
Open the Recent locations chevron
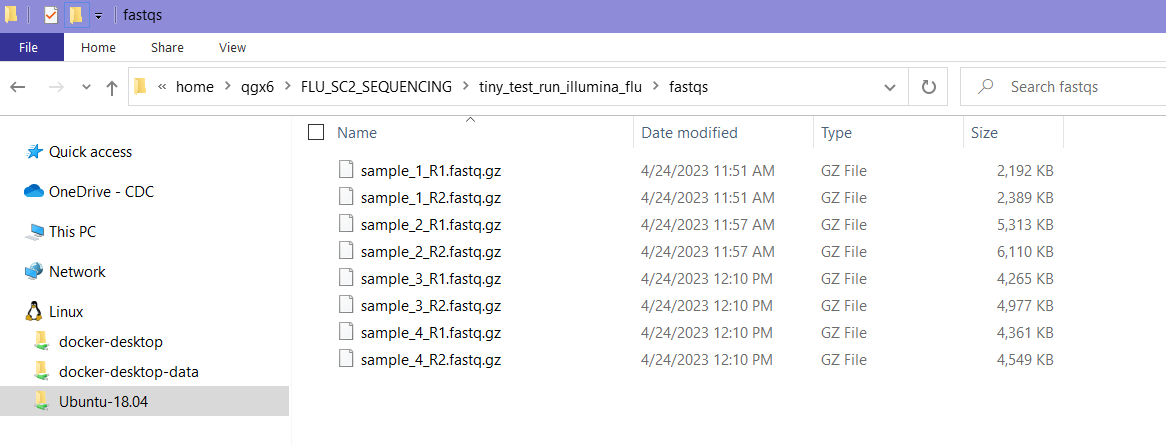pos(86,88)
